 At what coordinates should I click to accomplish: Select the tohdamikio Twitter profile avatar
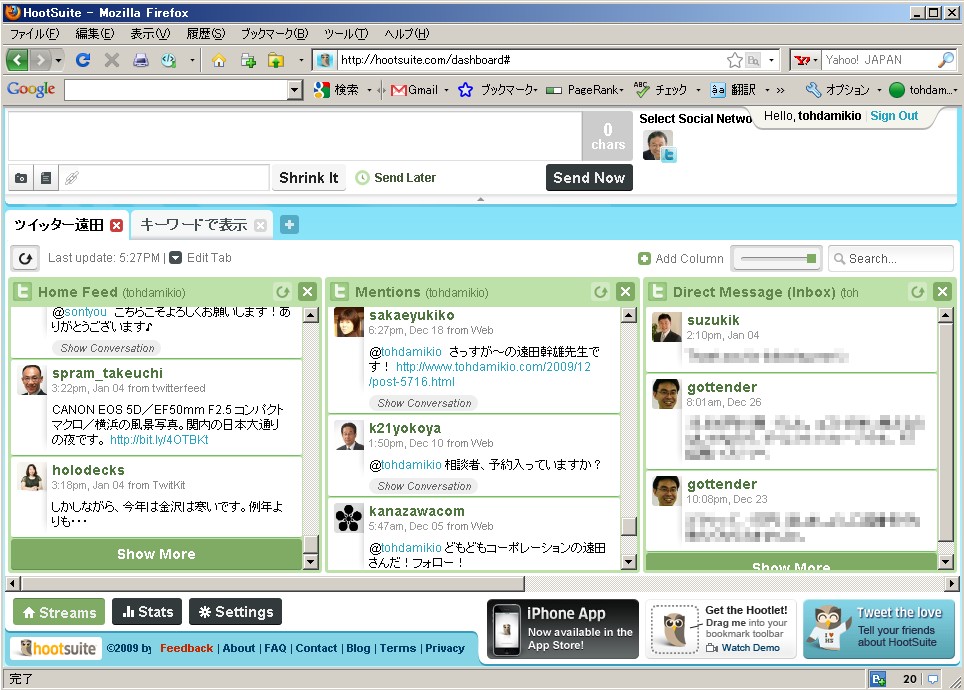(x=658, y=145)
